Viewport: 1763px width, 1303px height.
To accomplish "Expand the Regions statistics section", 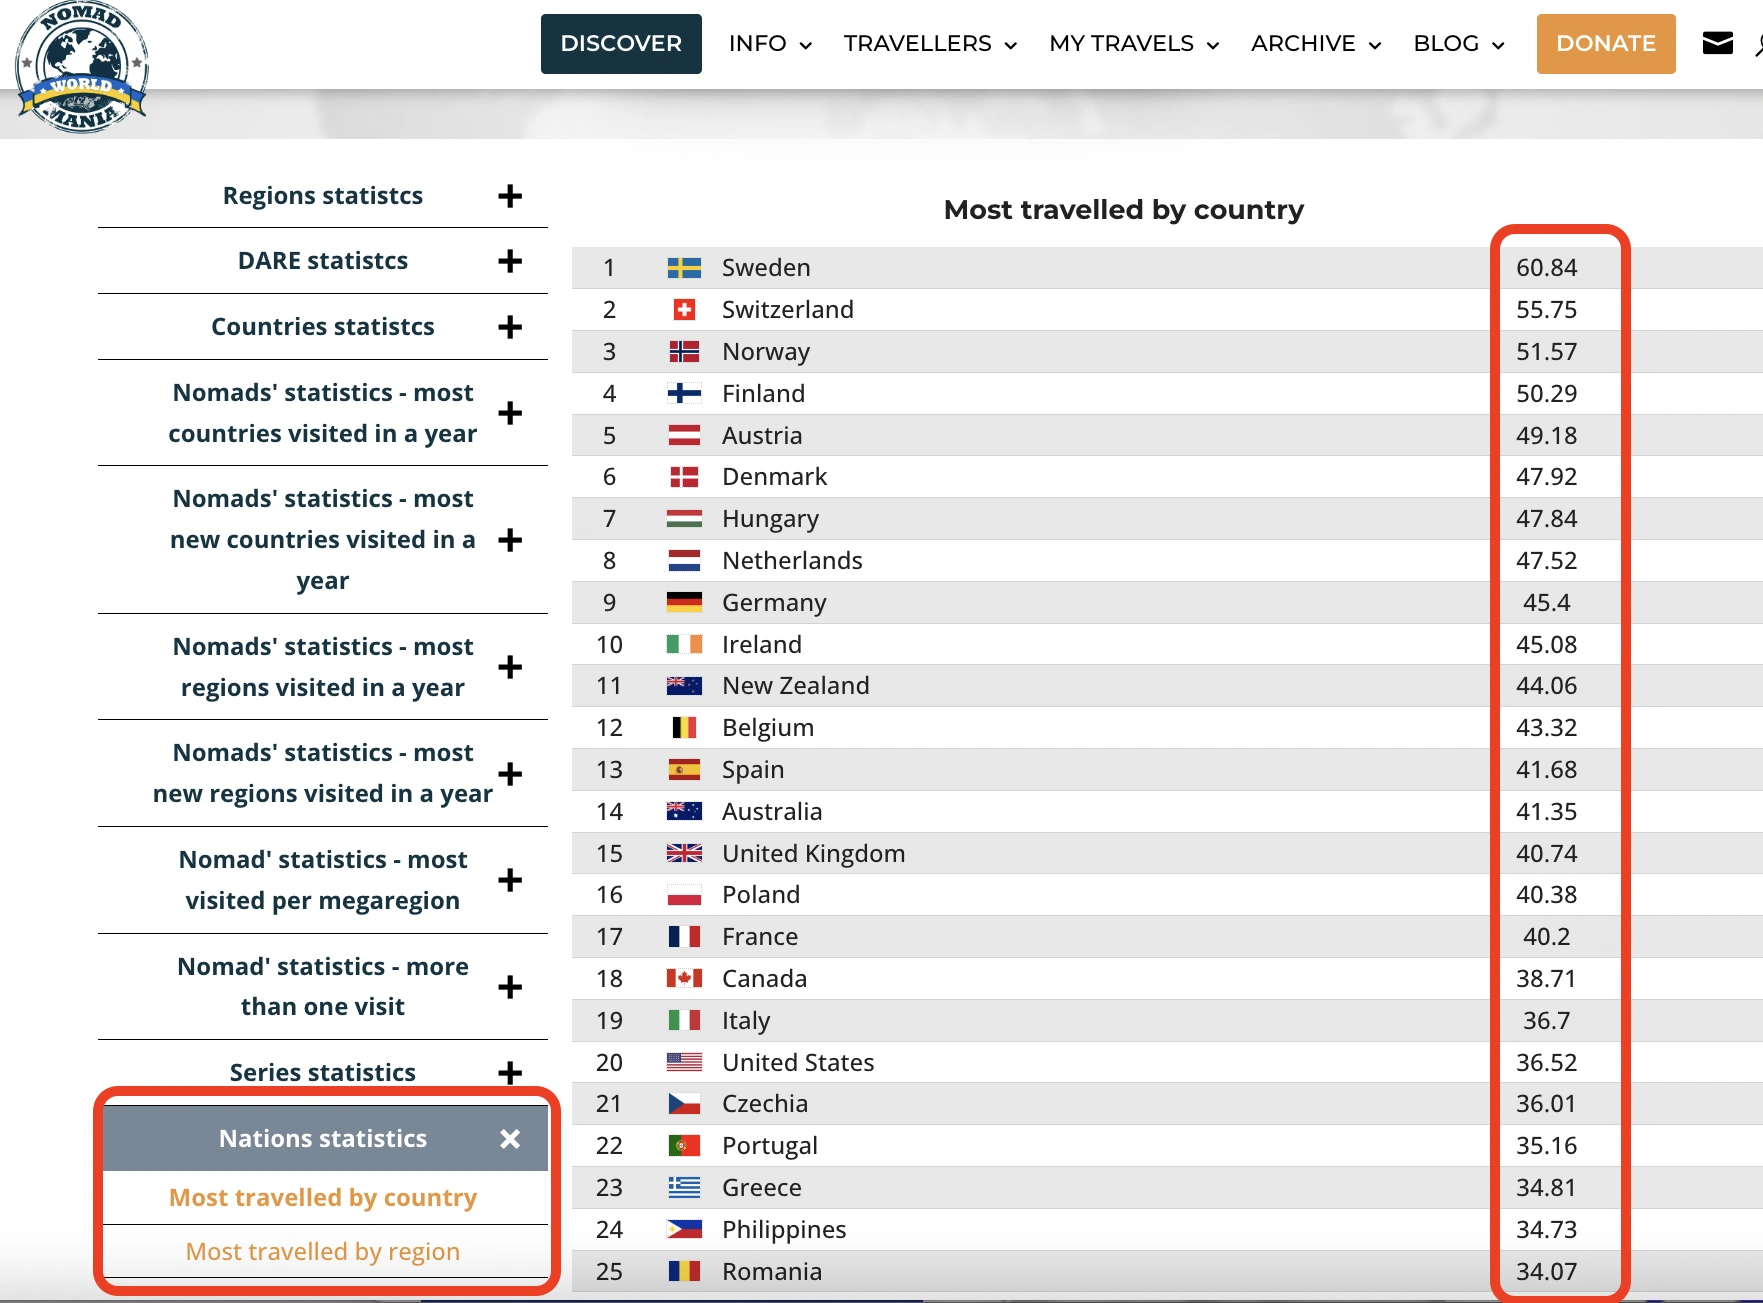I will [510, 196].
